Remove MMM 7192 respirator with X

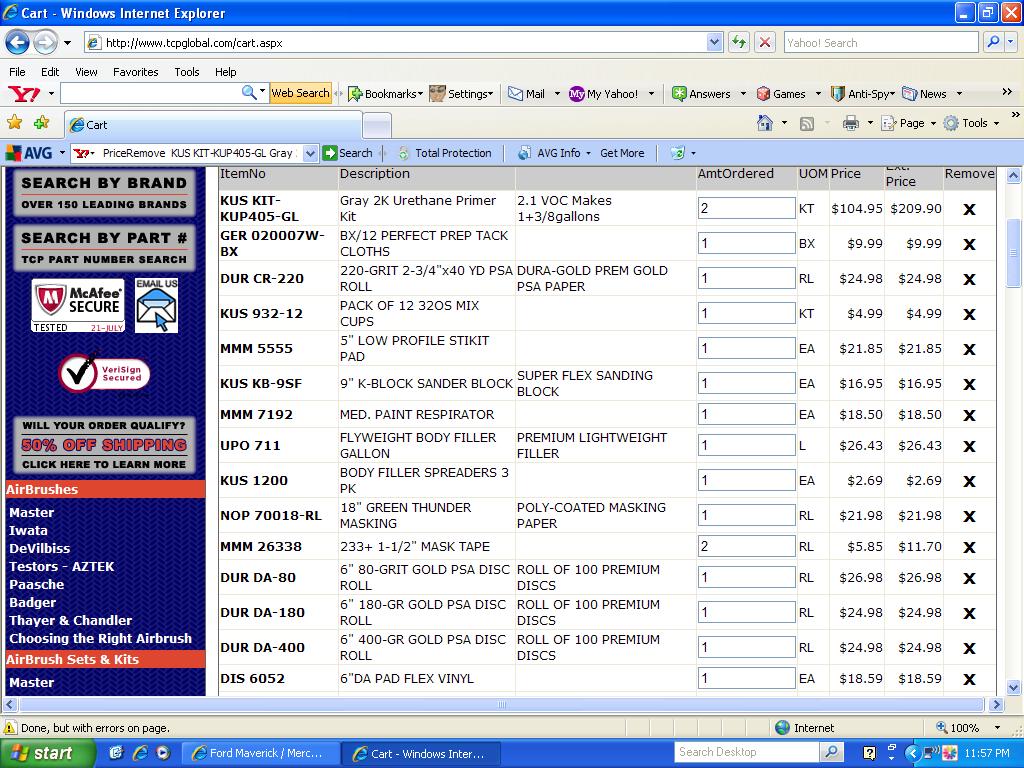pos(969,415)
